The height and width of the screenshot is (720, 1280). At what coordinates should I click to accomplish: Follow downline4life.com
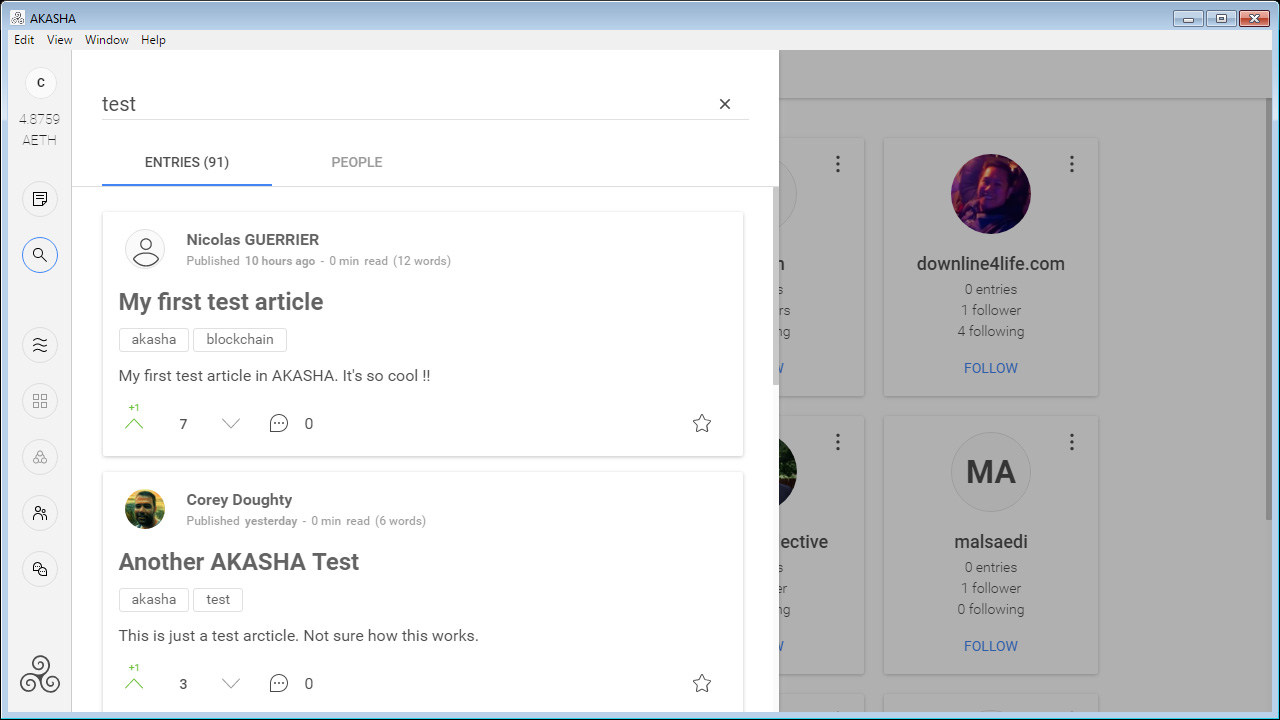991,368
